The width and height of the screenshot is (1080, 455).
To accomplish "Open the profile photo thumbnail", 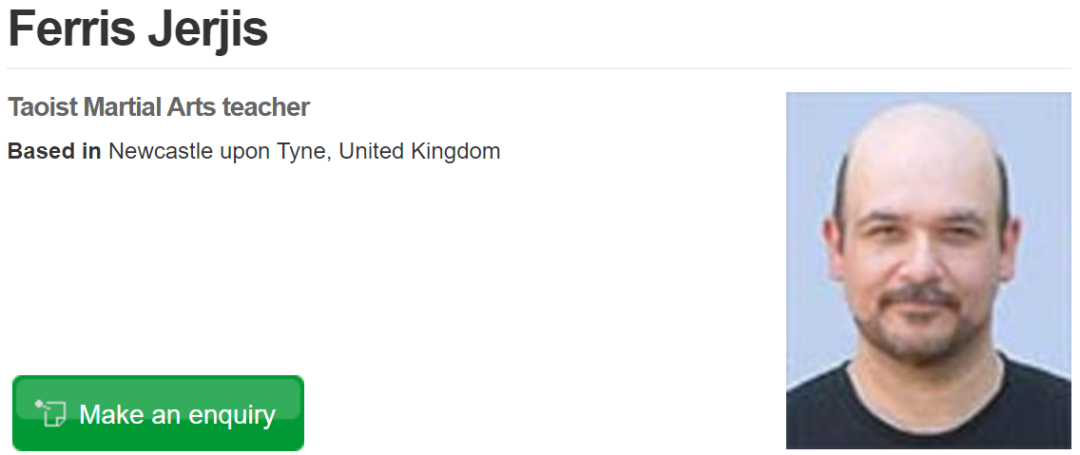I will 928,270.
